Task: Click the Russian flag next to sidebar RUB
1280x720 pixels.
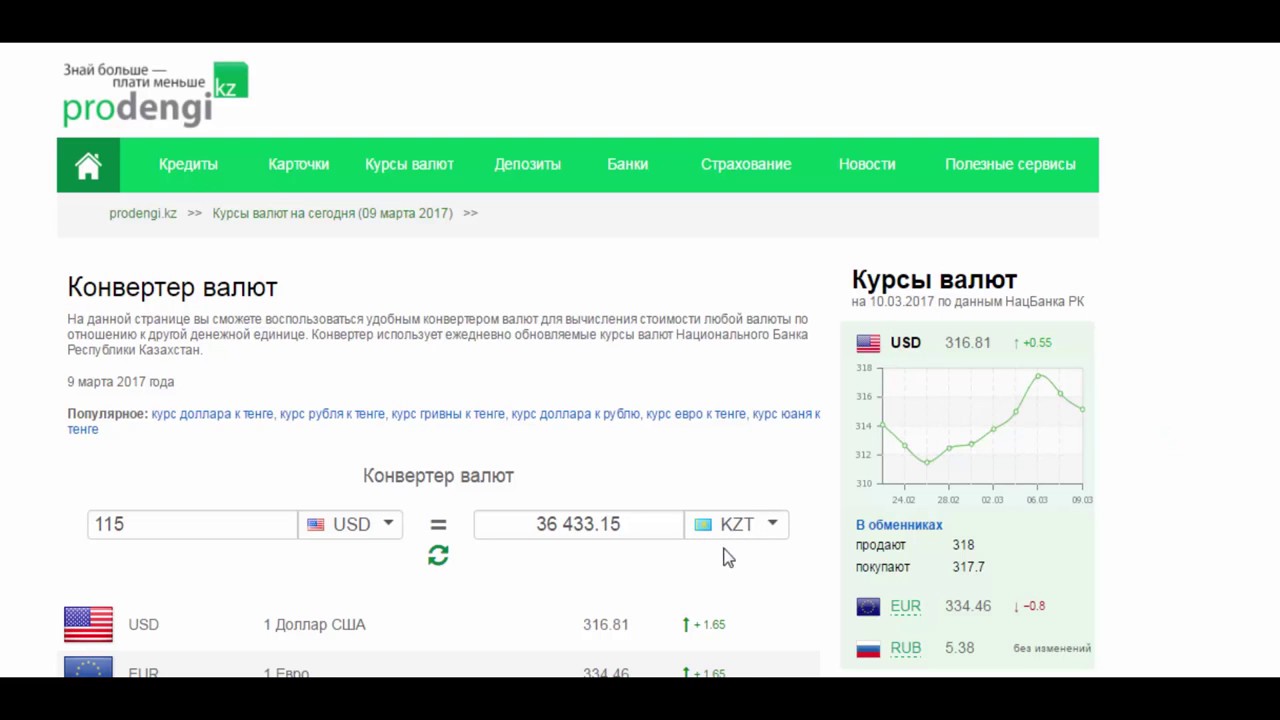Action: point(868,648)
